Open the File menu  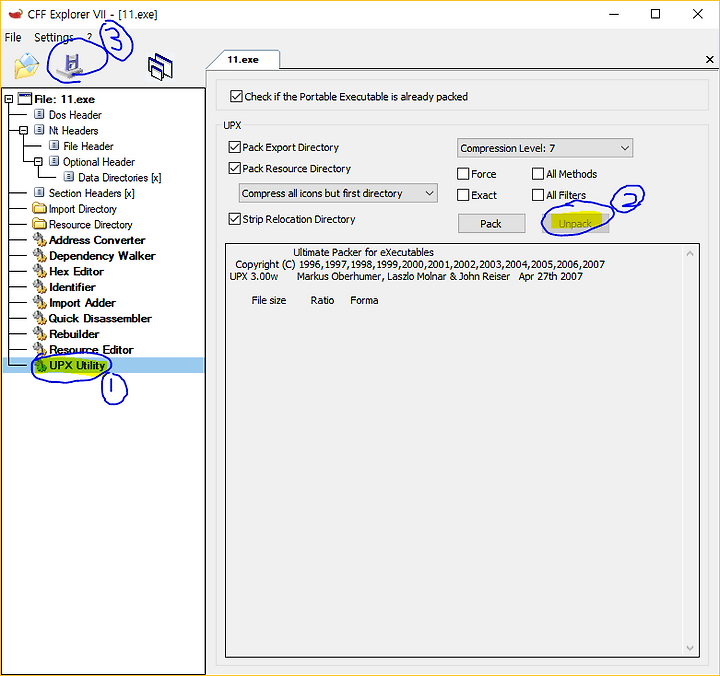click(13, 37)
